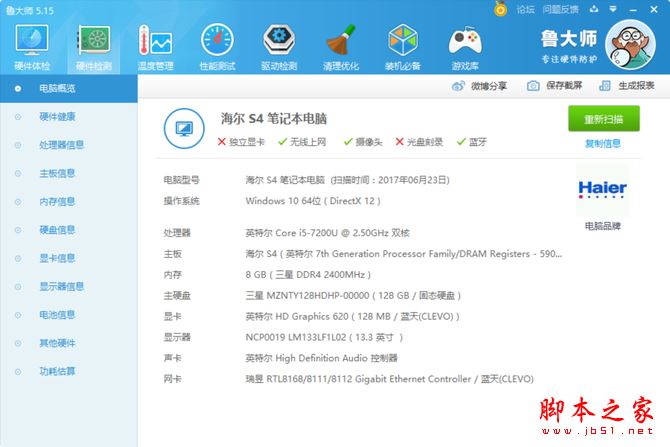Click 无线上网 status indicator
The height and width of the screenshot is (447, 670).
302,142
